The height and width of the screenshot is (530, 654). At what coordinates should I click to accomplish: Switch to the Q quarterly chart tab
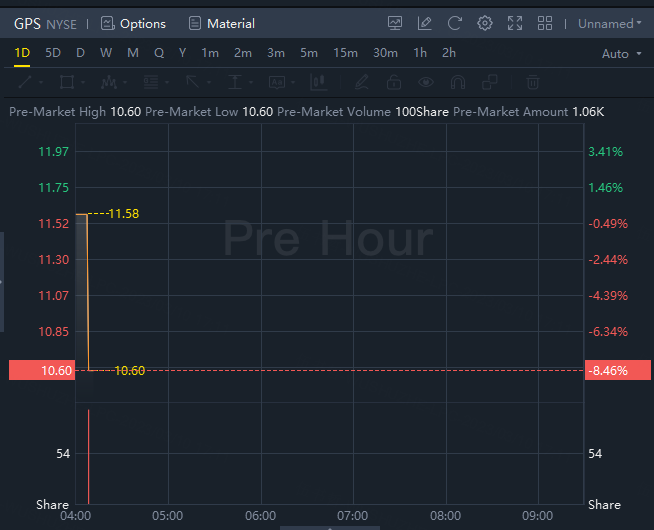tap(159, 53)
